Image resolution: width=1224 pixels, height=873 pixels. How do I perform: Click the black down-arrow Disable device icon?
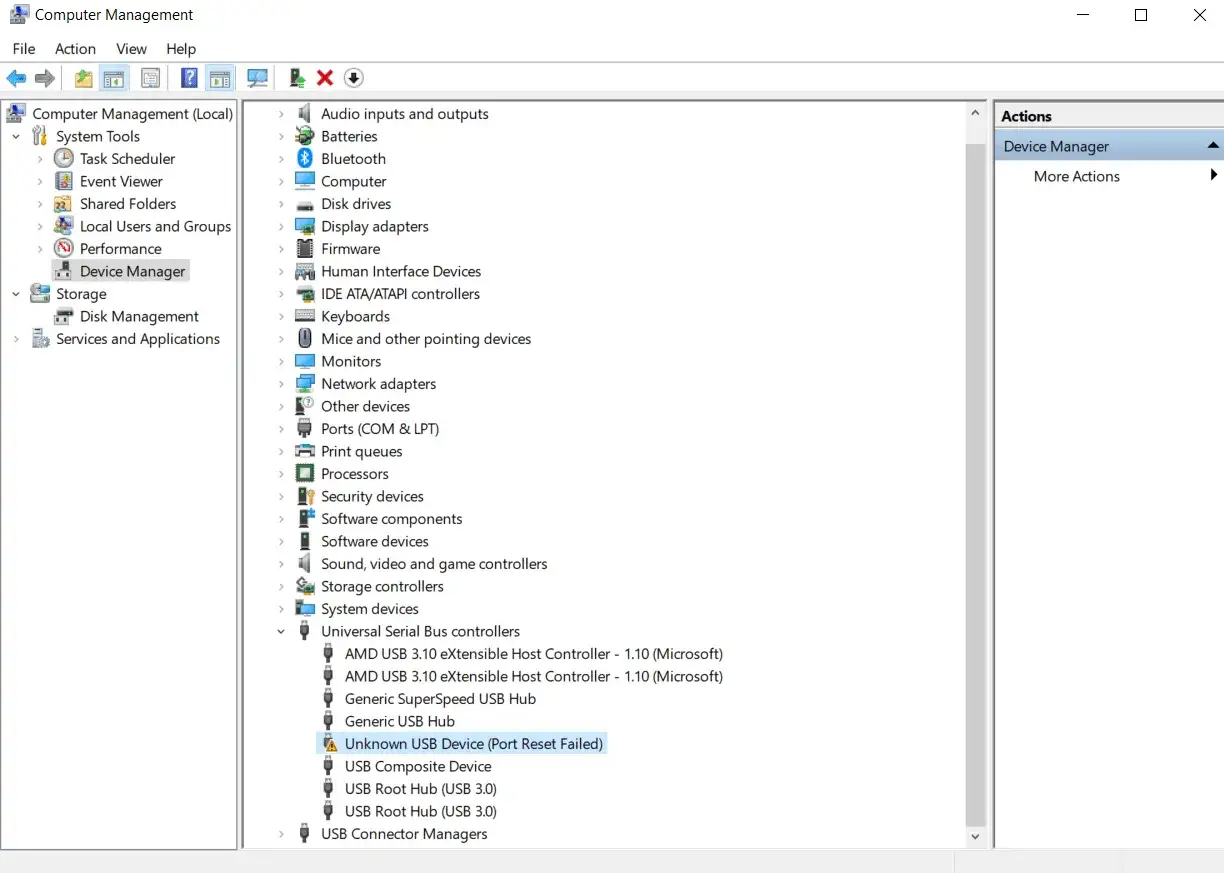click(353, 78)
